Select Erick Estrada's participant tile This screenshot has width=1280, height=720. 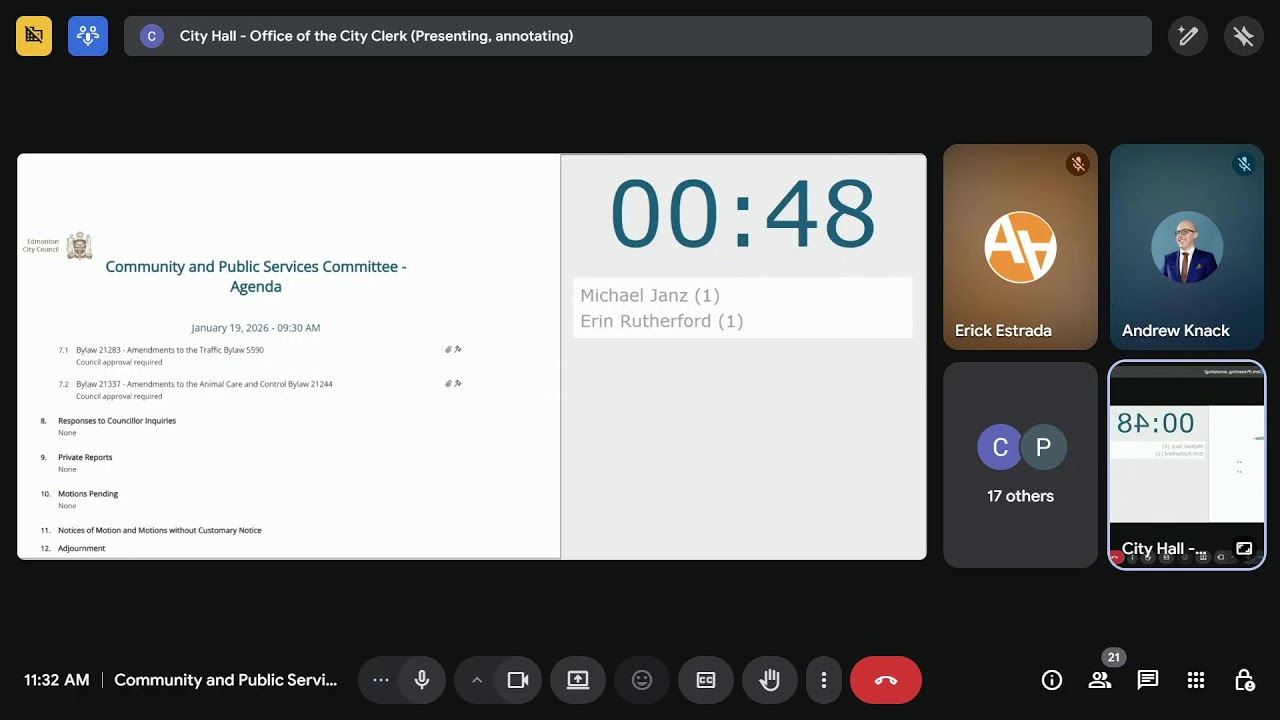point(1020,247)
